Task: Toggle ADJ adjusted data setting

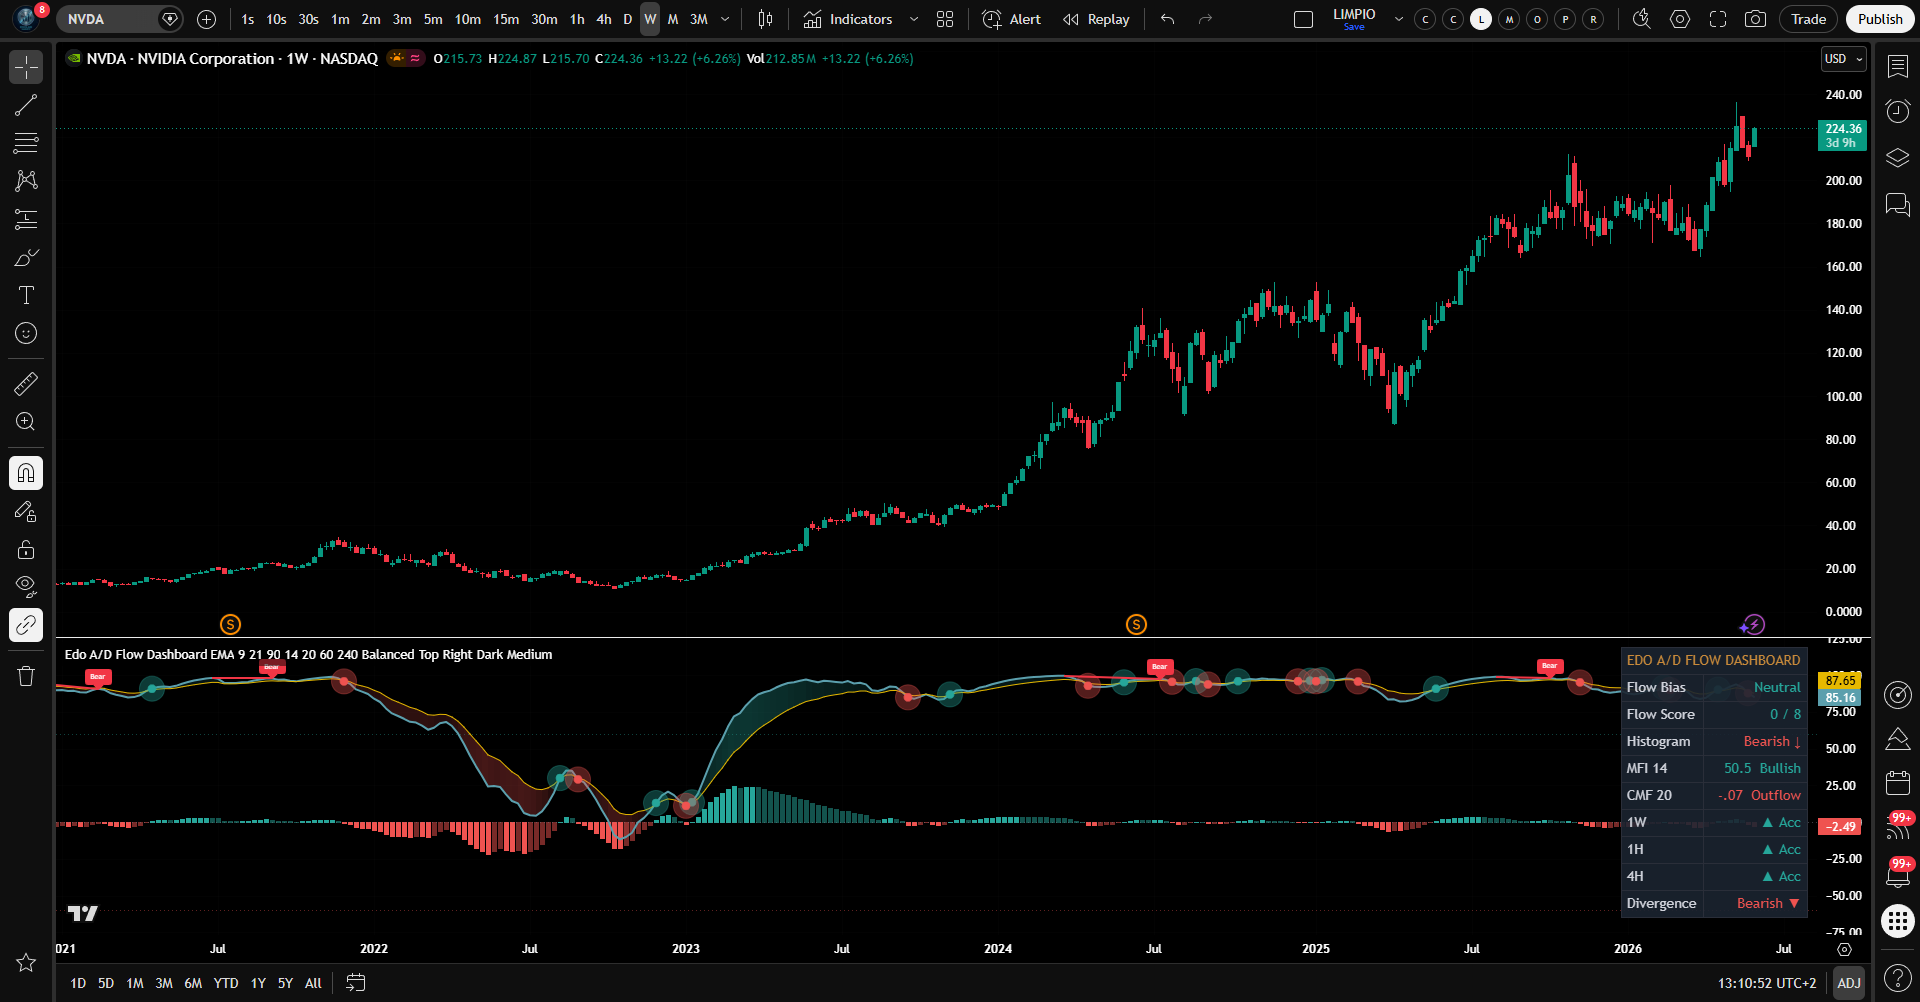Action: 1849,983
